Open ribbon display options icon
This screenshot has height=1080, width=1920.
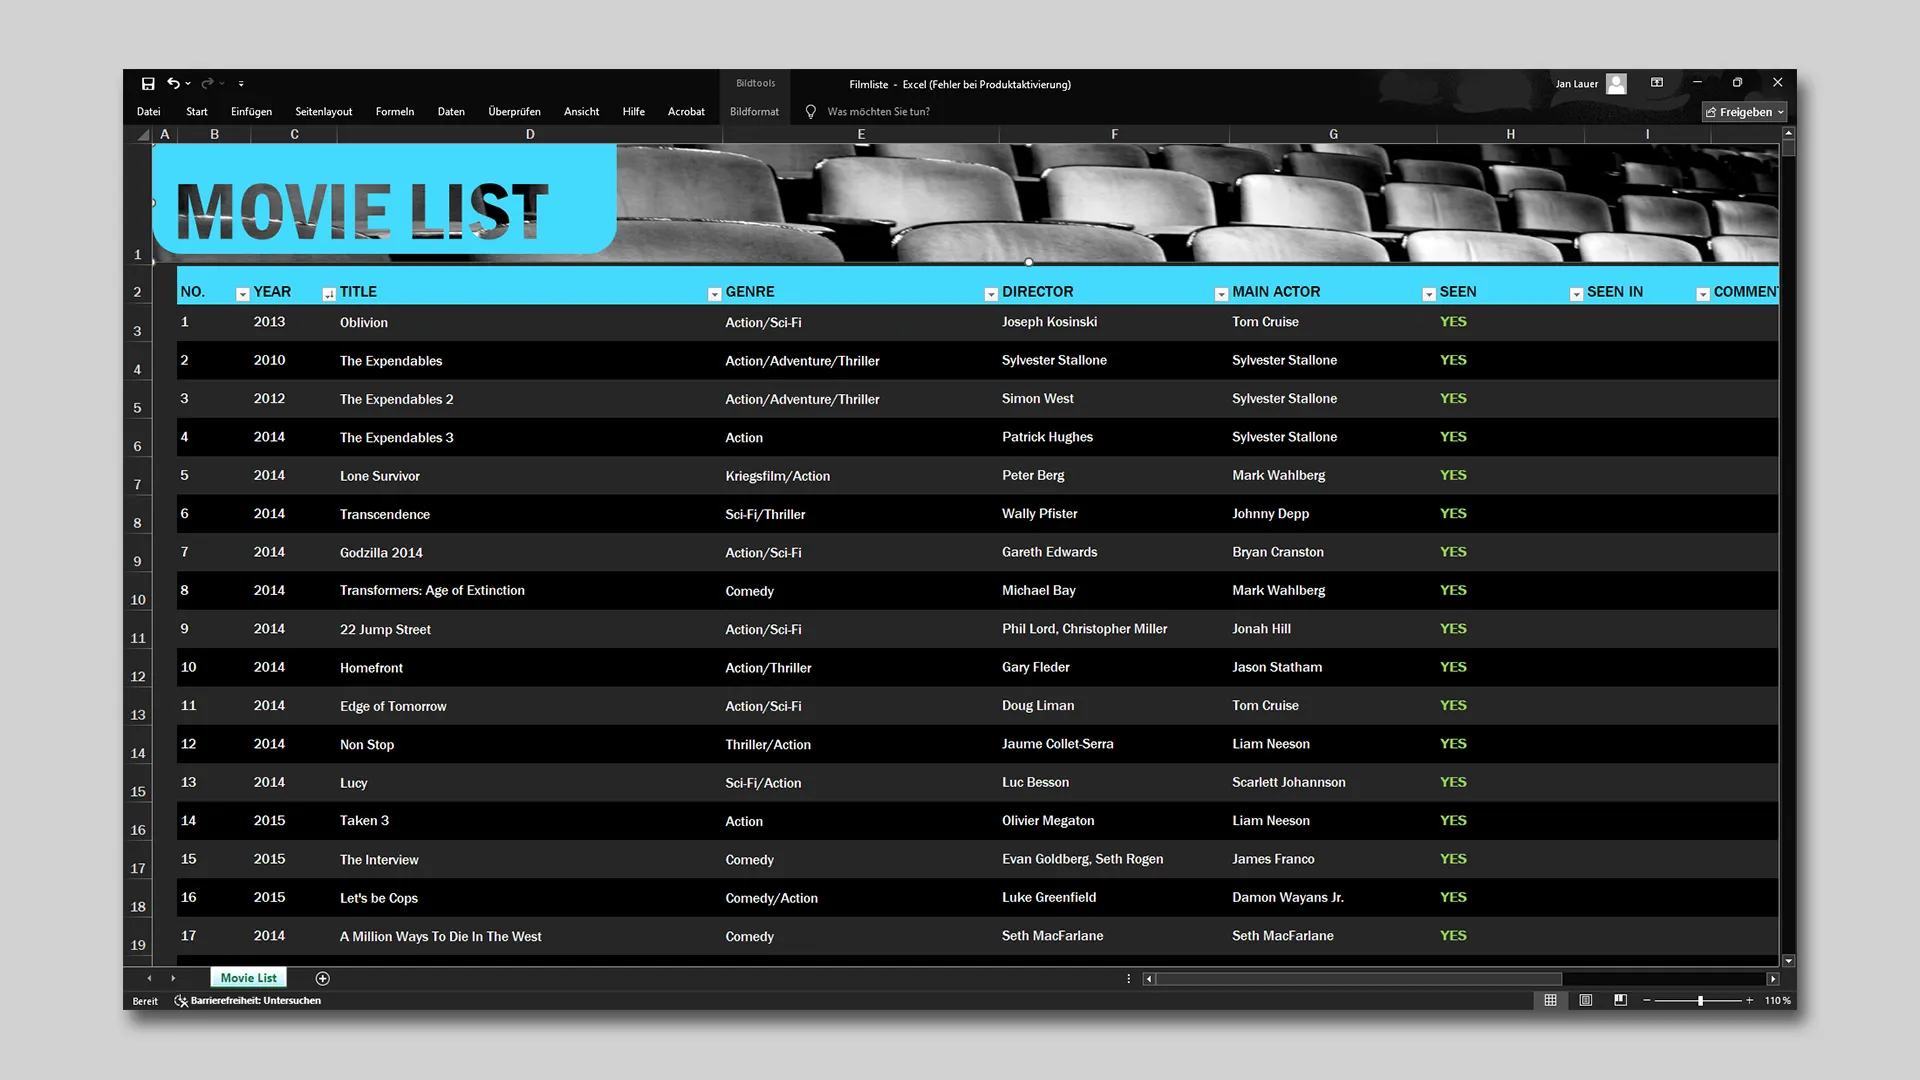click(1657, 83)
